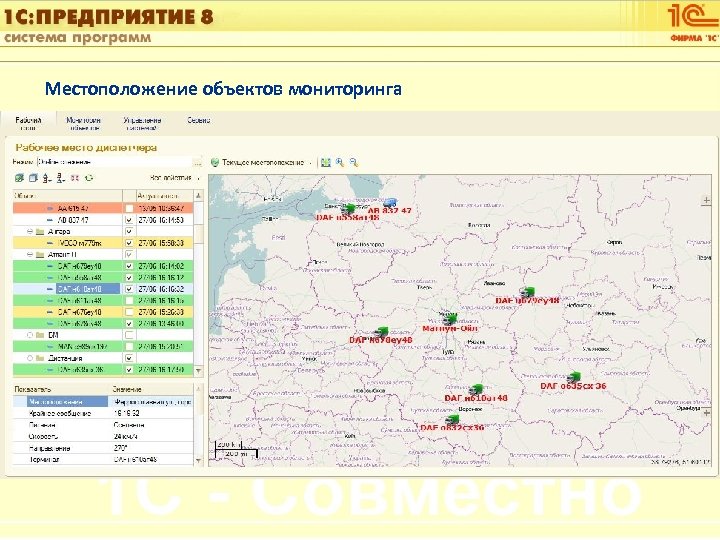Click the Атлант II folder icon
720x540 pixels.
[x=40, y=255]
